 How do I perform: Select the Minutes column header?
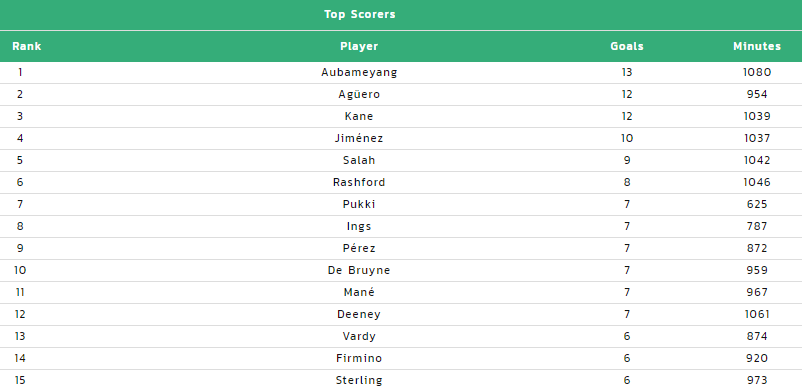[756, 47]
